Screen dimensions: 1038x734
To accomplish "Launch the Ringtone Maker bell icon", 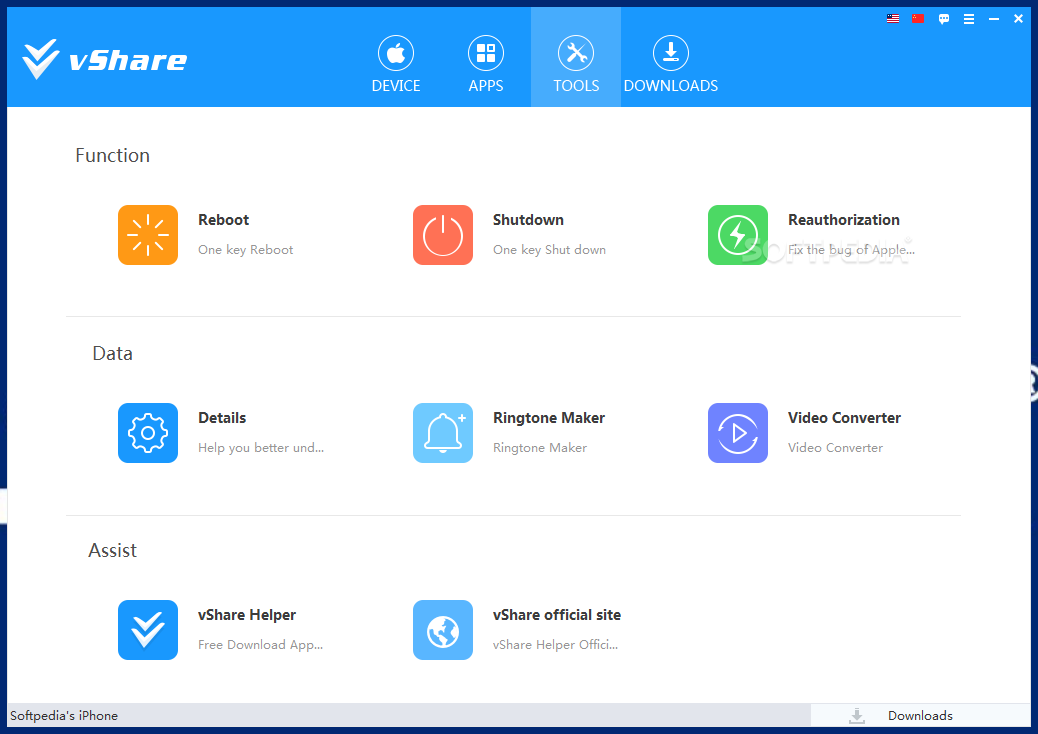I will [443, 433].
